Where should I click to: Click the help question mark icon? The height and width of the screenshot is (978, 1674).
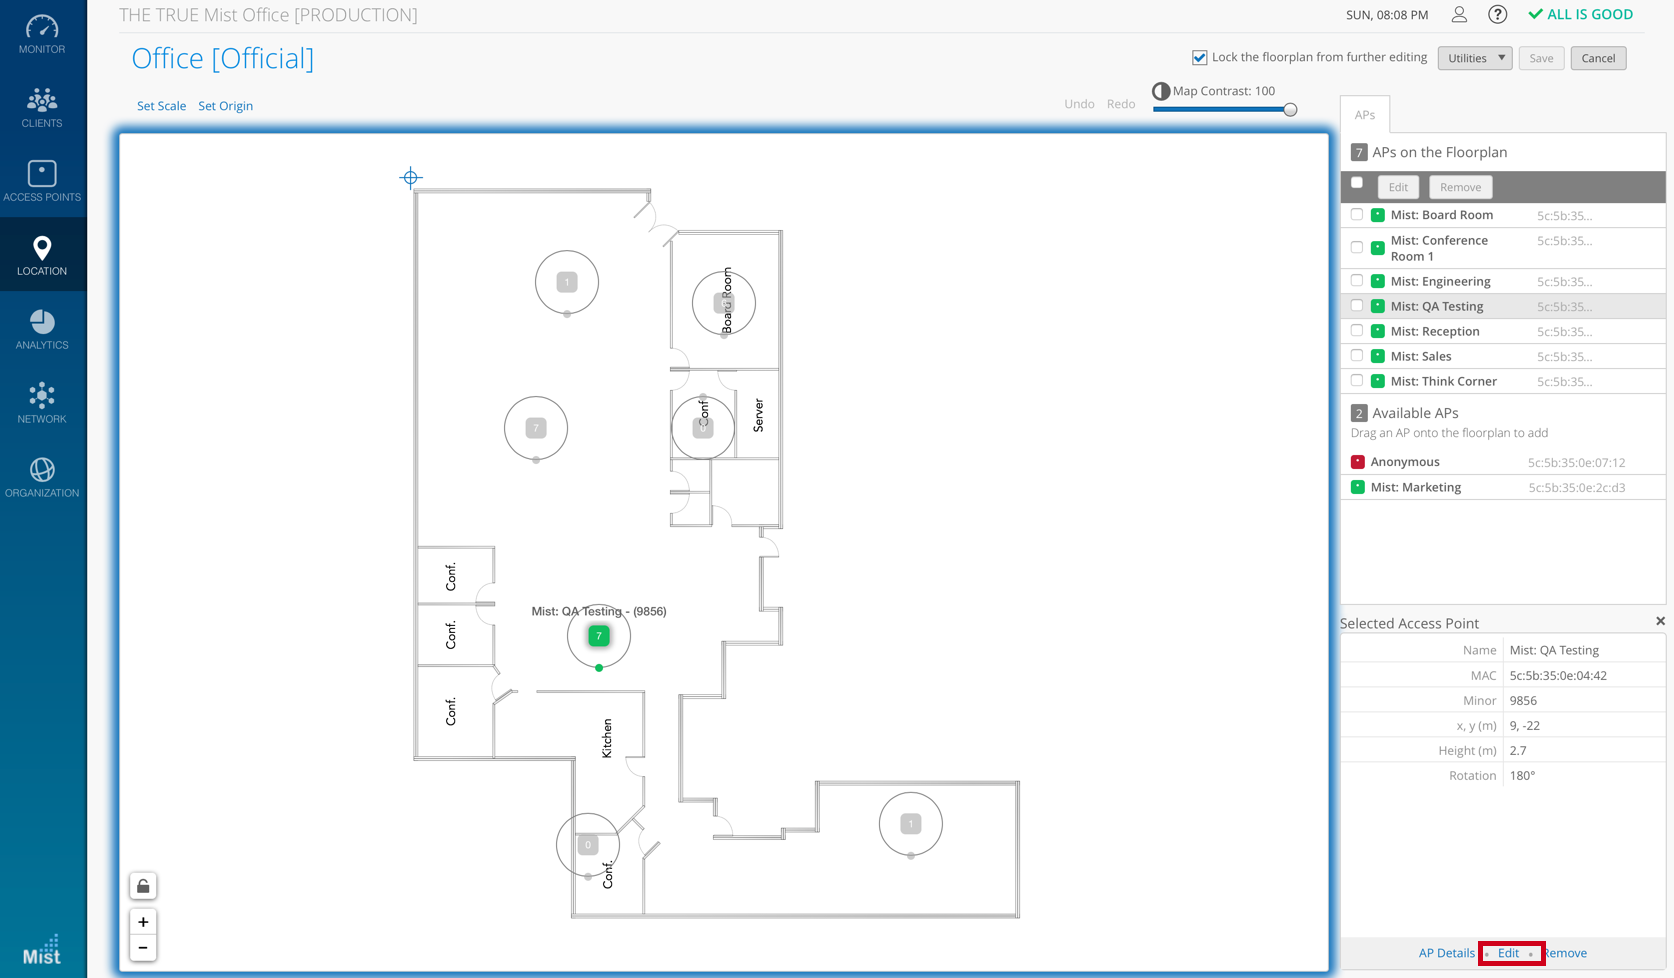pyautogui.click(x=1497, y=15)
